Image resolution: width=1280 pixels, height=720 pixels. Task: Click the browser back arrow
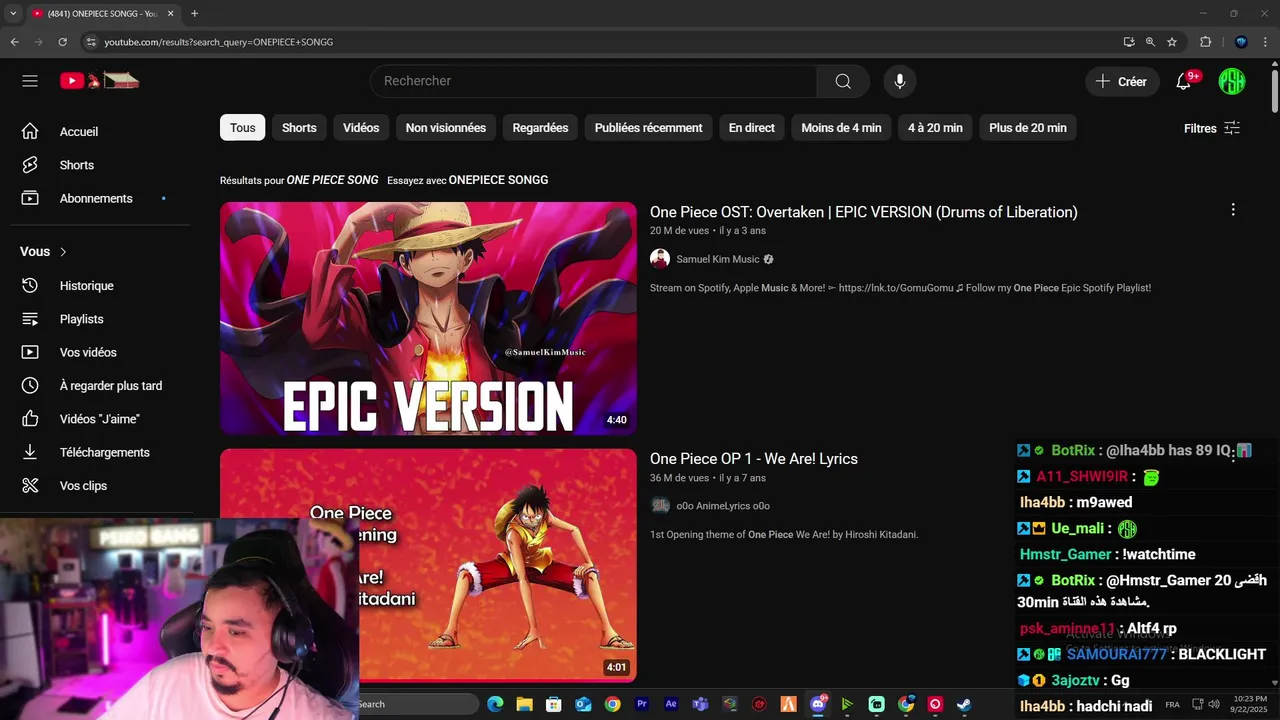(14, 42)
